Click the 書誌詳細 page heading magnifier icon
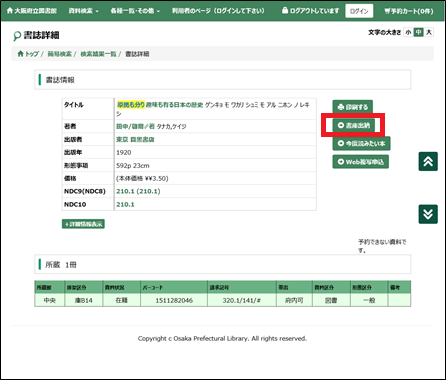 click(x=17, y=36)
